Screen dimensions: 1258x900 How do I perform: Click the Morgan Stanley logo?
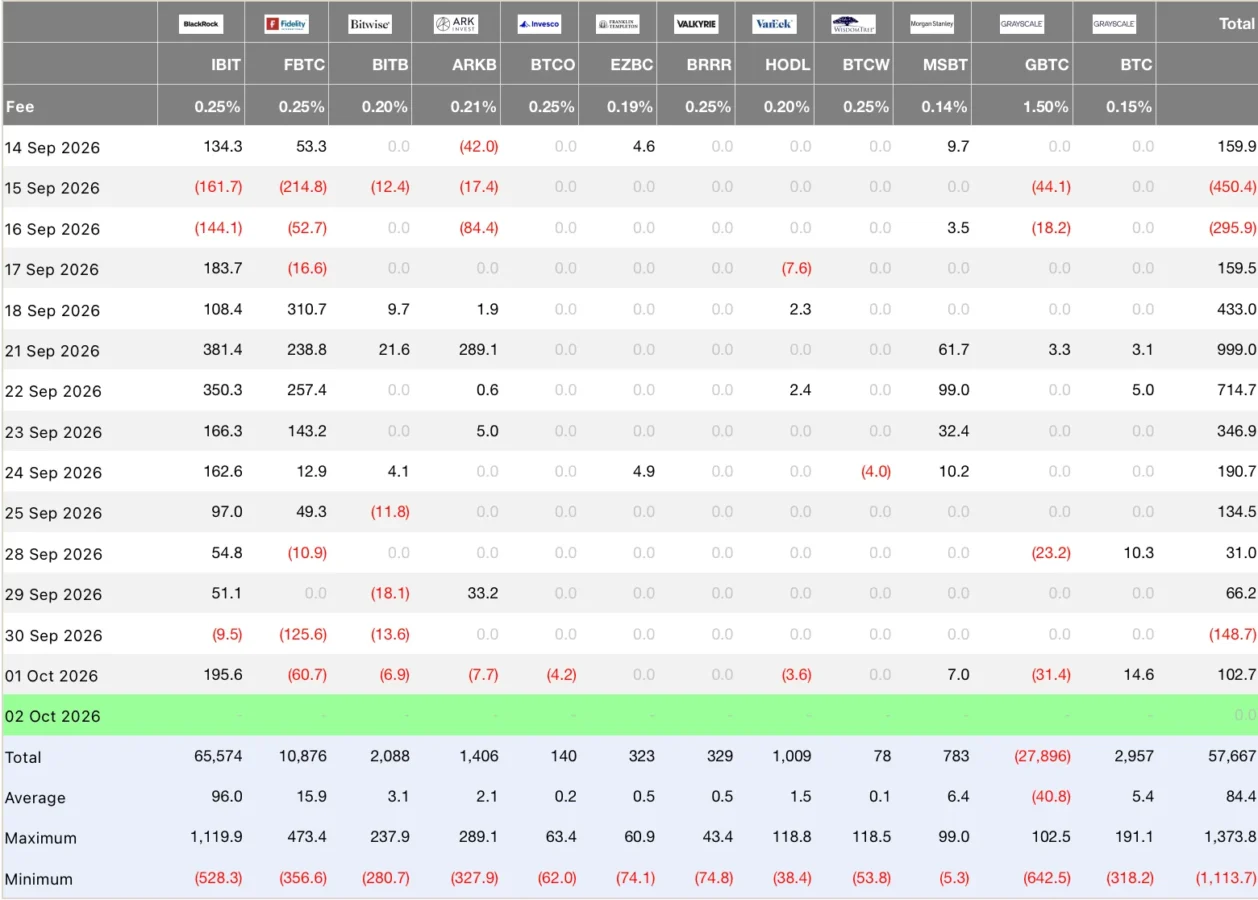pyautogui.click(x=932, y=24)
